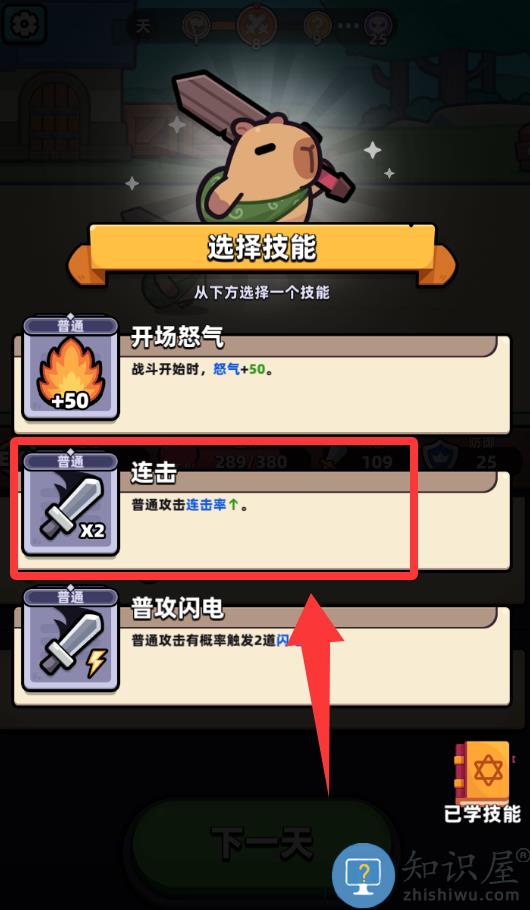This screenshot has width=530, height=910.
Task: Click the sword X2 combo icon
Action: point(71,504)
